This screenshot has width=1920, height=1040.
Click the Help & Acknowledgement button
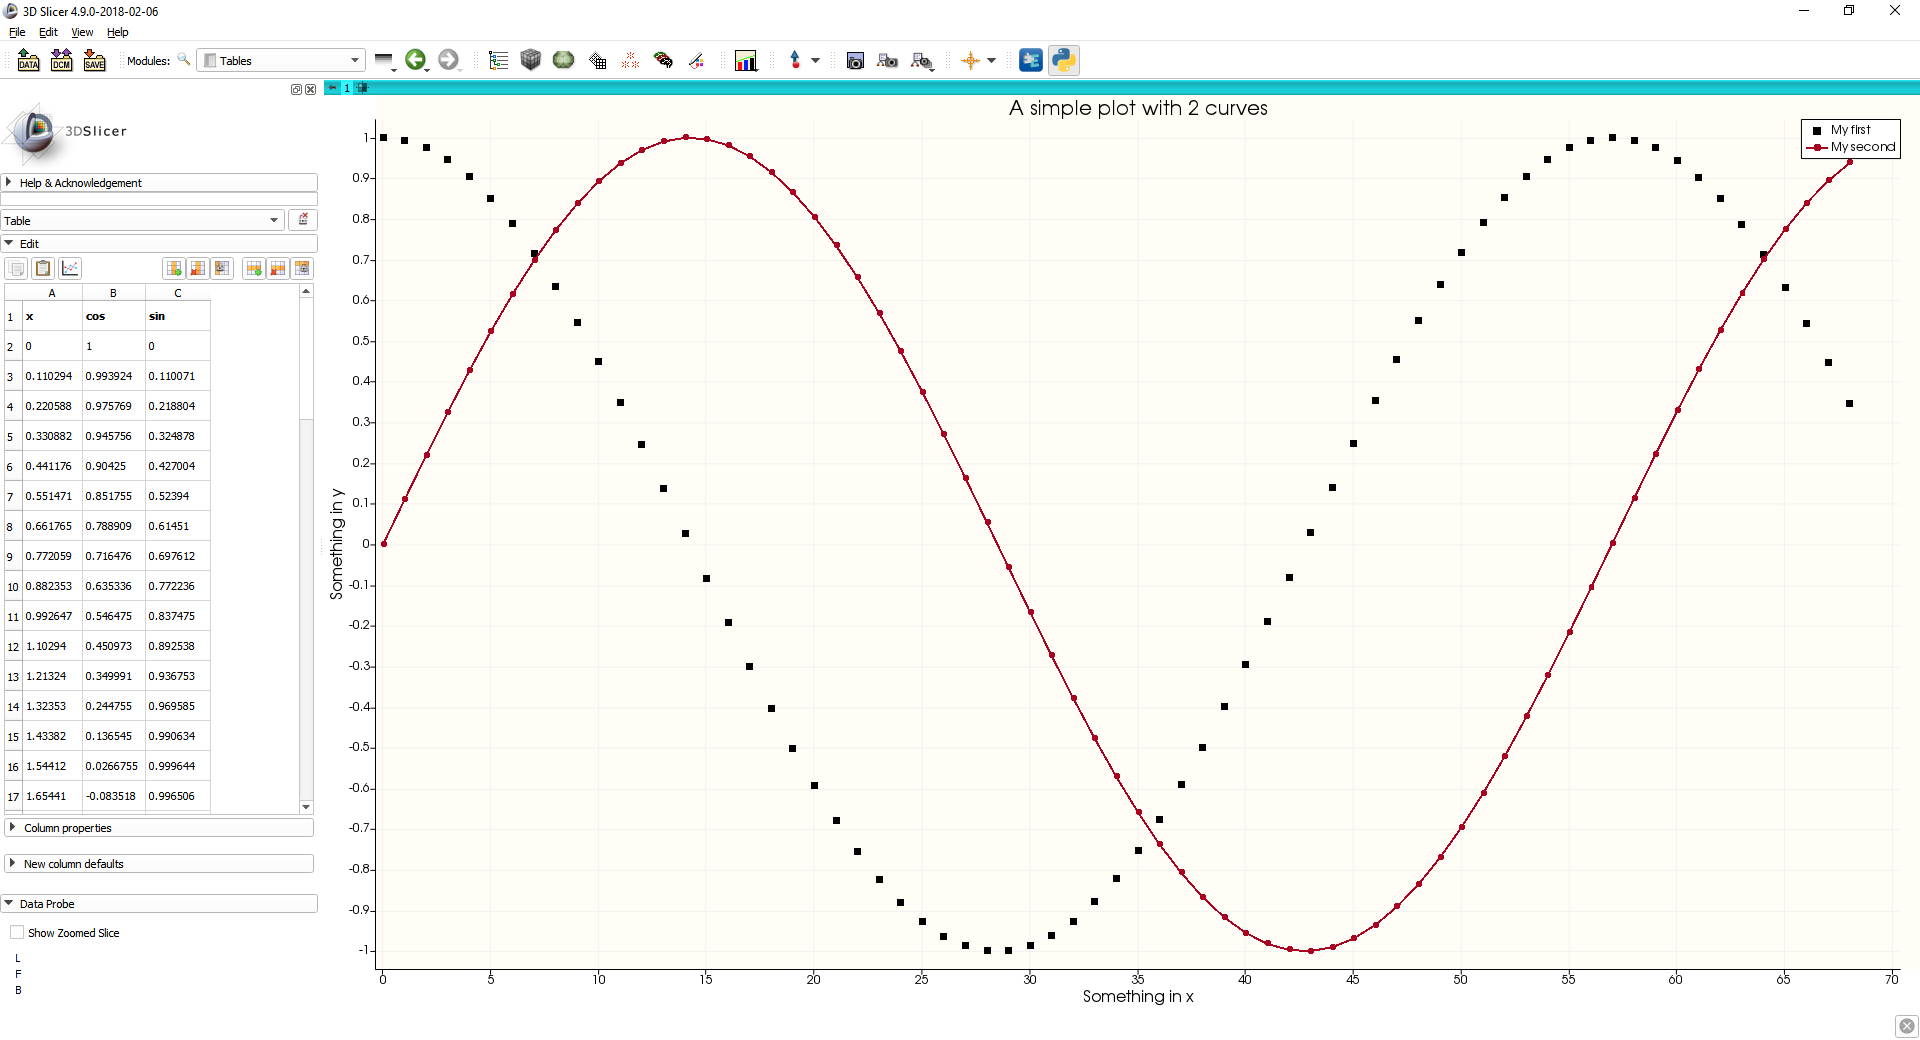(80, 183)
